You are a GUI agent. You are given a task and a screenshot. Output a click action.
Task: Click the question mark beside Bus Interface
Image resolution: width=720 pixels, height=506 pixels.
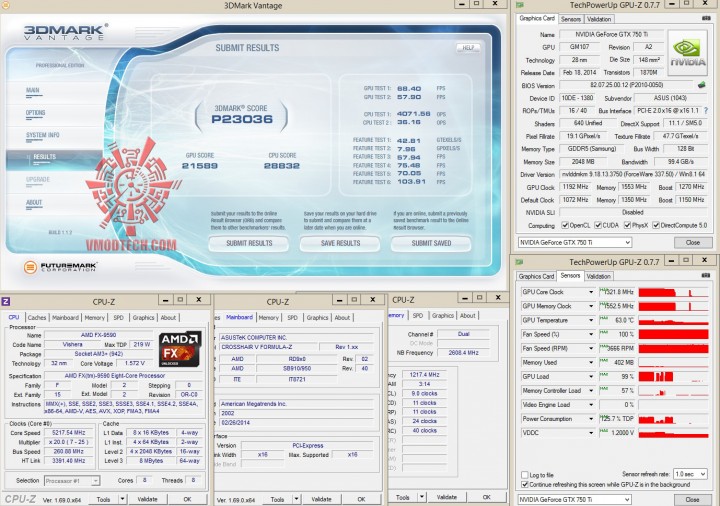706,111
